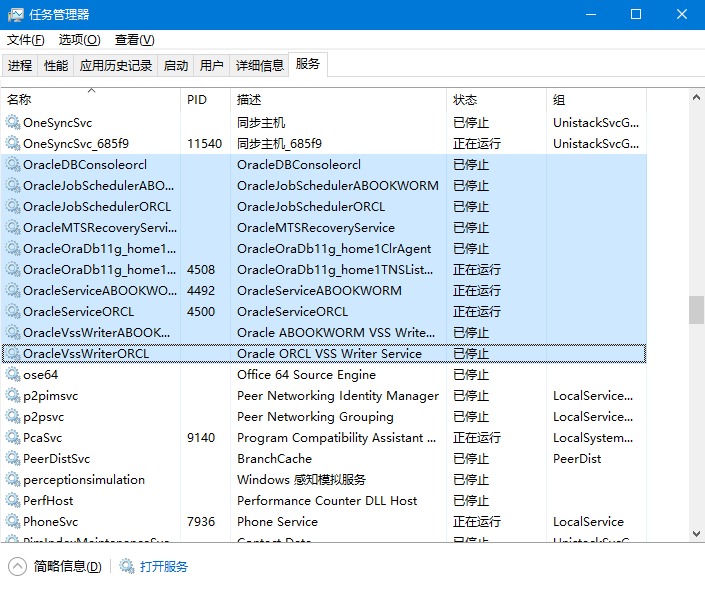
Task: Sort by the 组 column header
Action: click(x=597, y=99)
